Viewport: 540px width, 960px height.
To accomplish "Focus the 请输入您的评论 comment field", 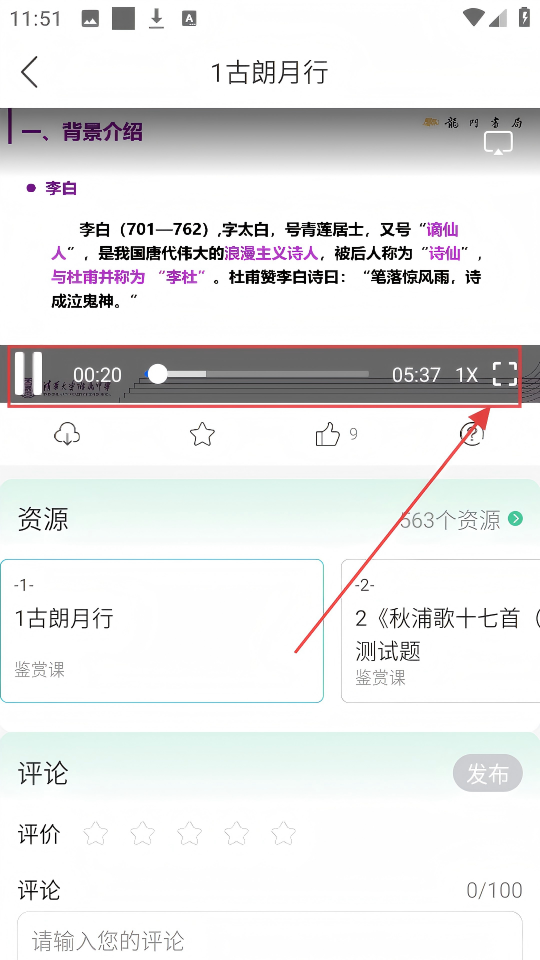I will point(269,937).
